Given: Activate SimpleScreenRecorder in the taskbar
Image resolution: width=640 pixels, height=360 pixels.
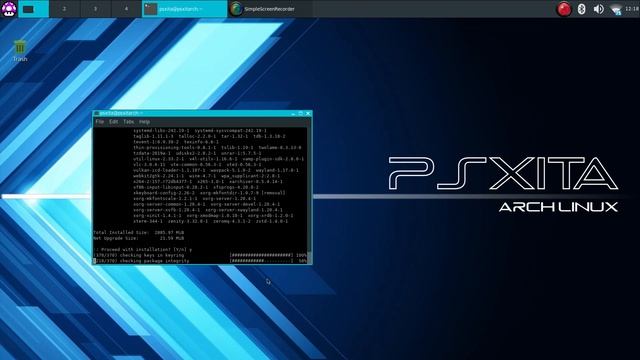Looking at the screenshot, I should [270, 9].
